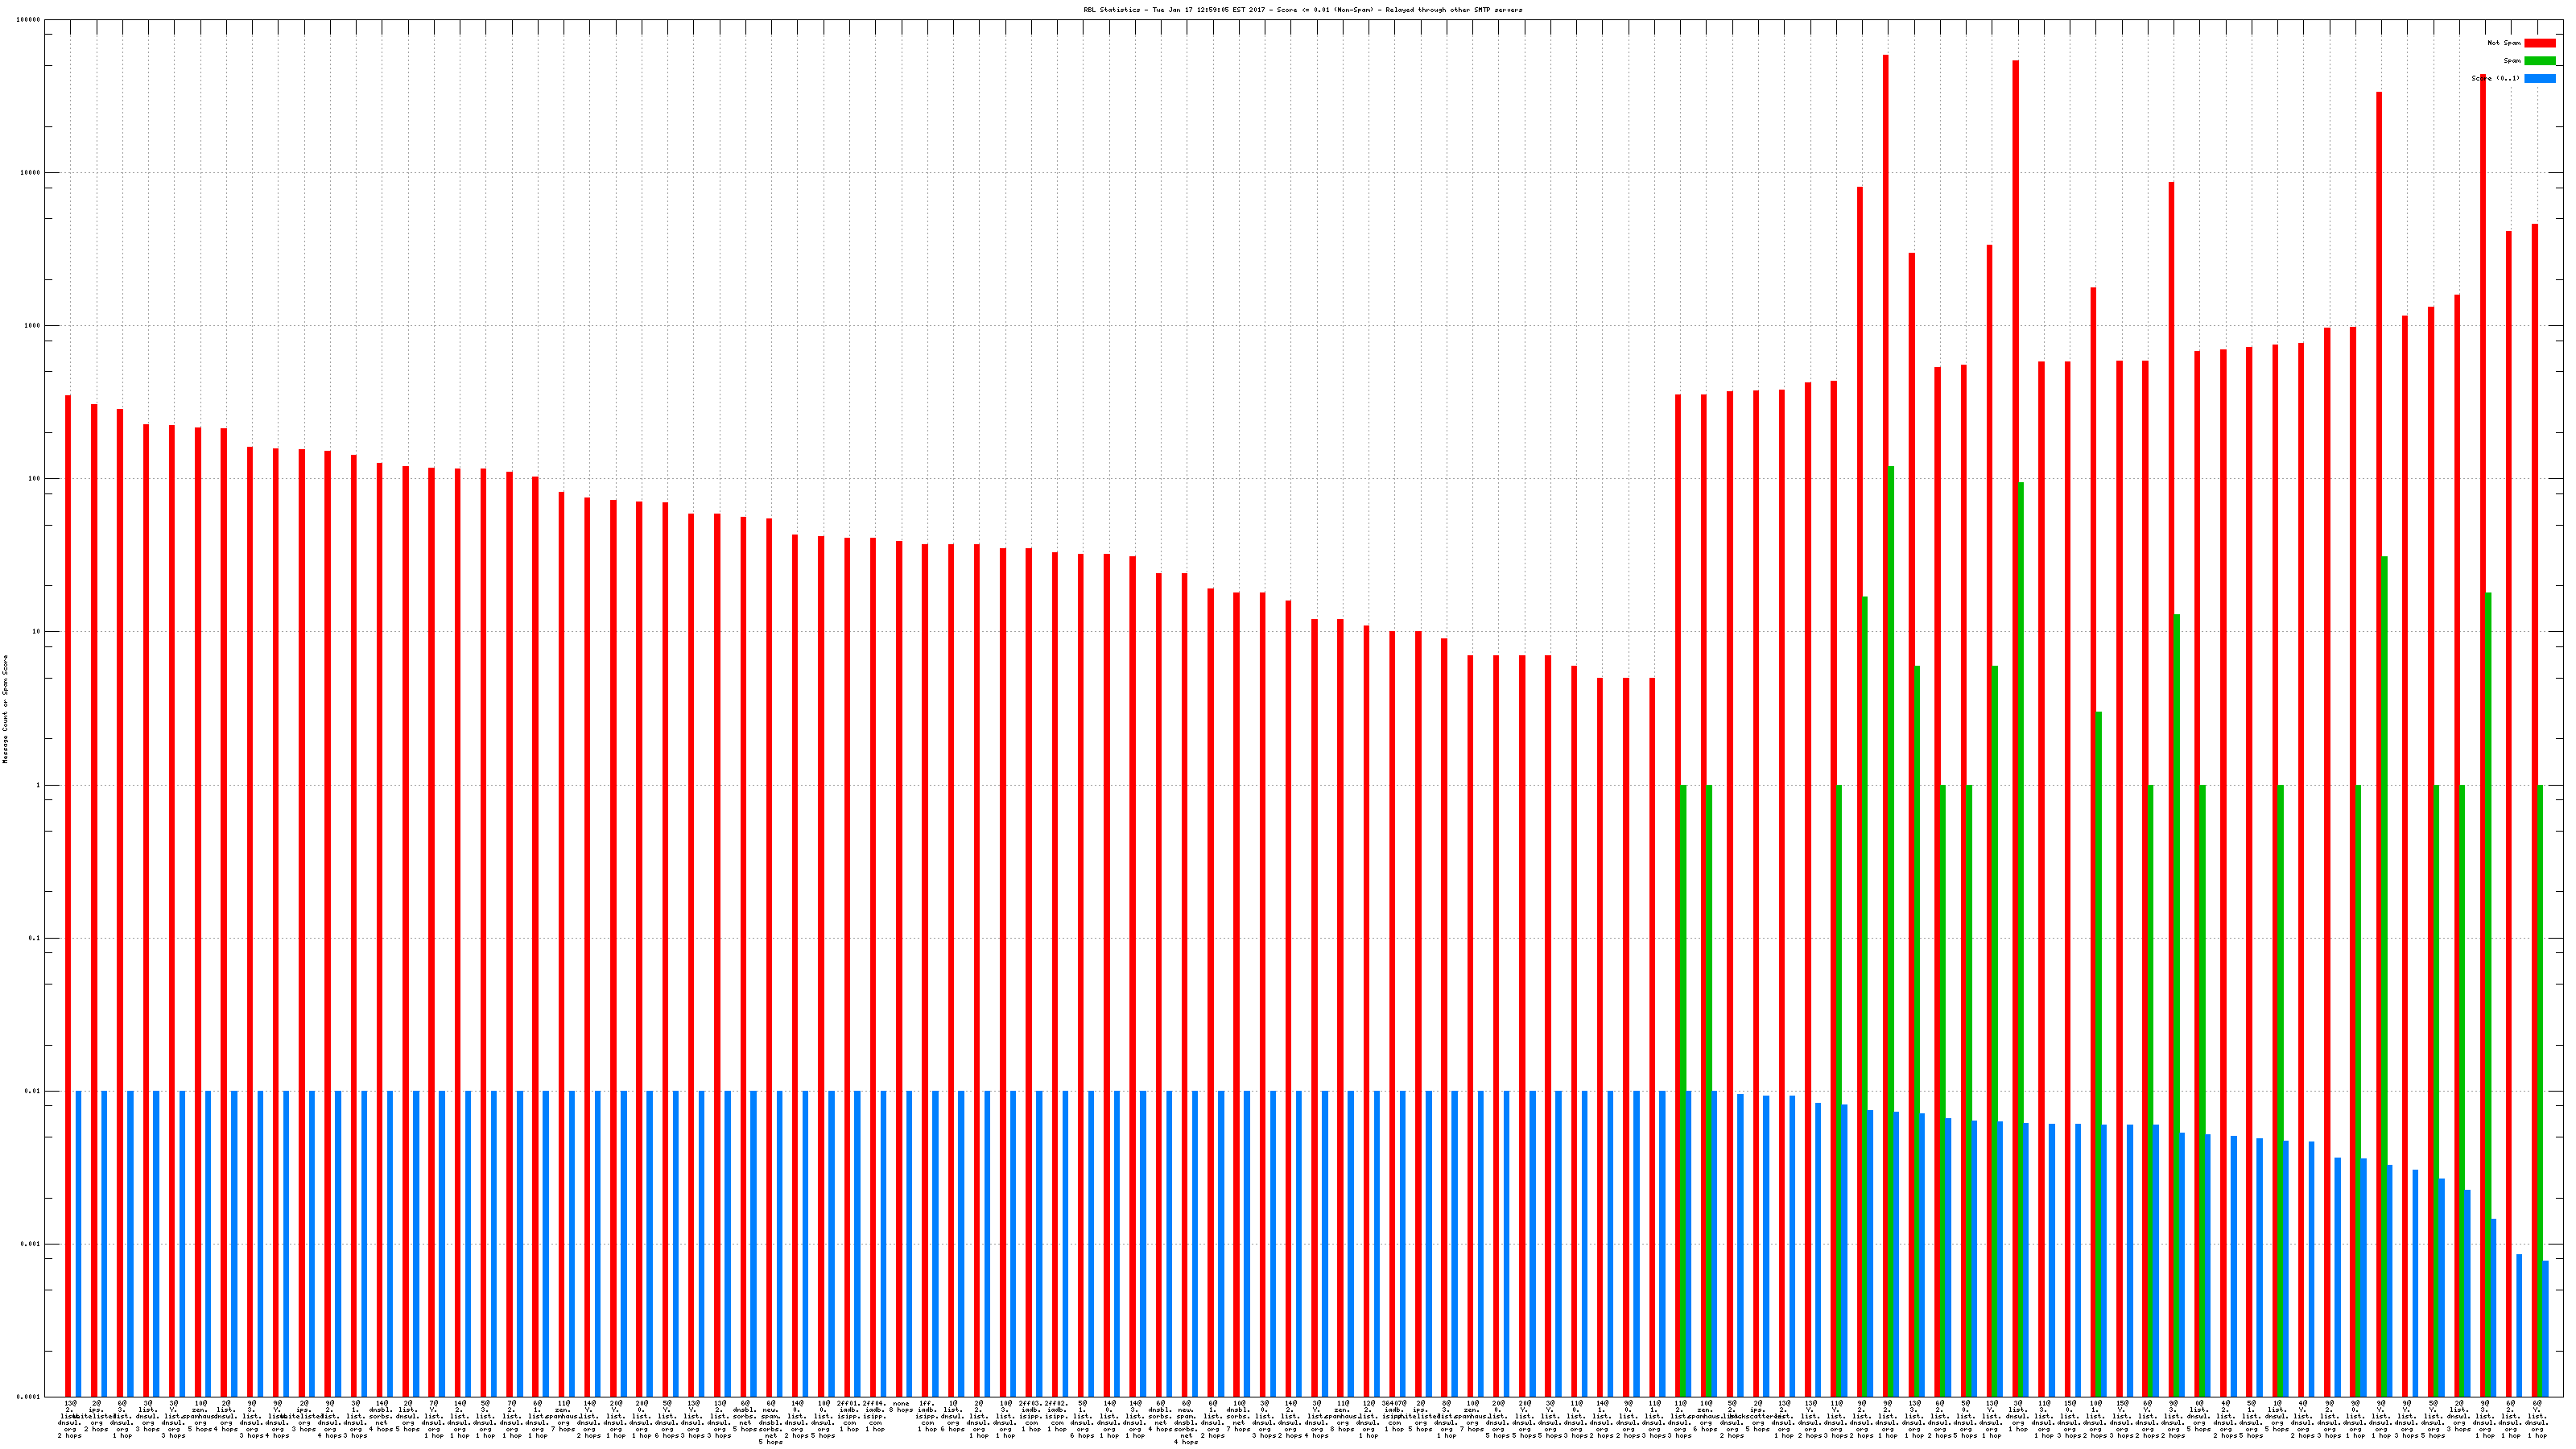Click the 0.01 y-axis tick label
Image resolution: width=2576 pixels, height=1449 pixels.
33,1091
